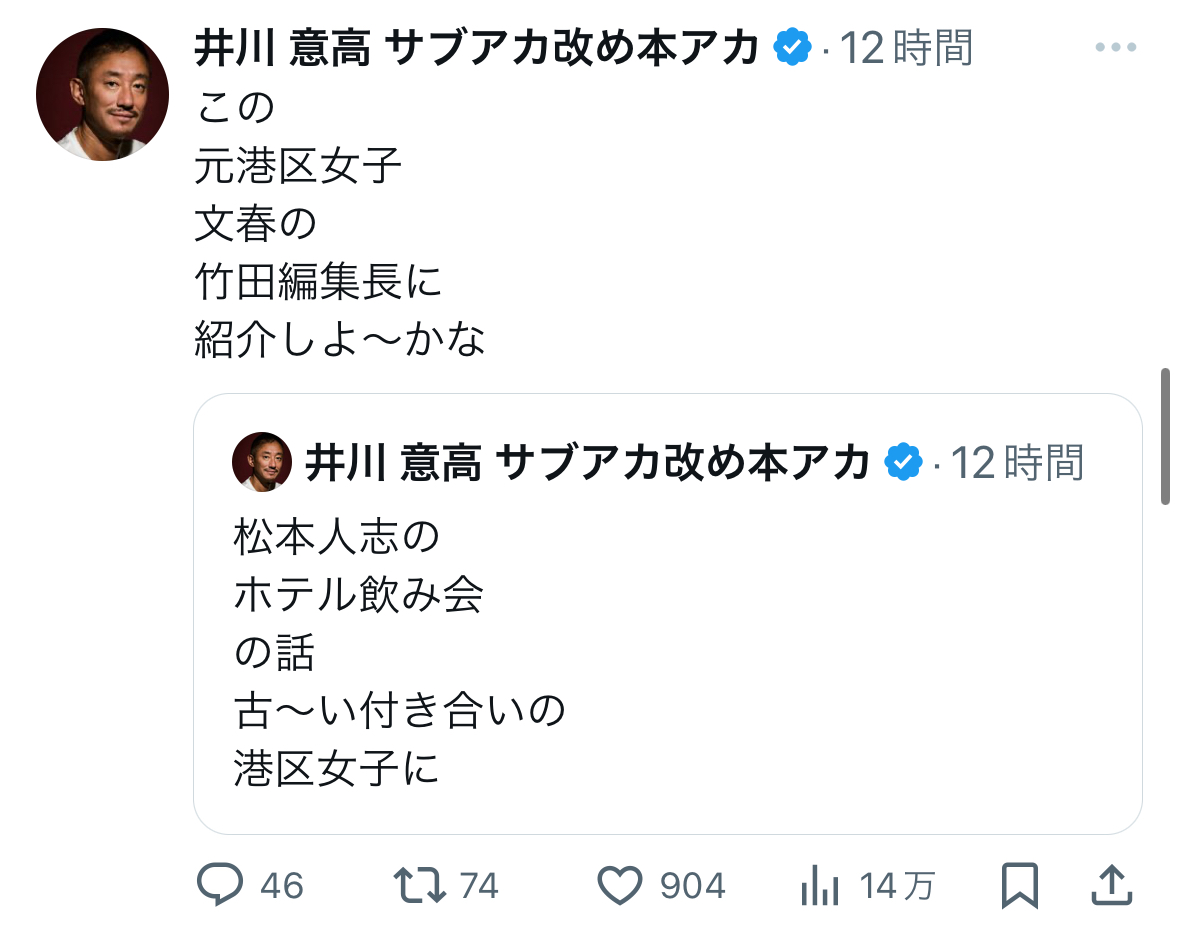This screenshot has height=947, width=1179.
Task: Click the vertical scrollbar thumb
Action: (1166, 436)
